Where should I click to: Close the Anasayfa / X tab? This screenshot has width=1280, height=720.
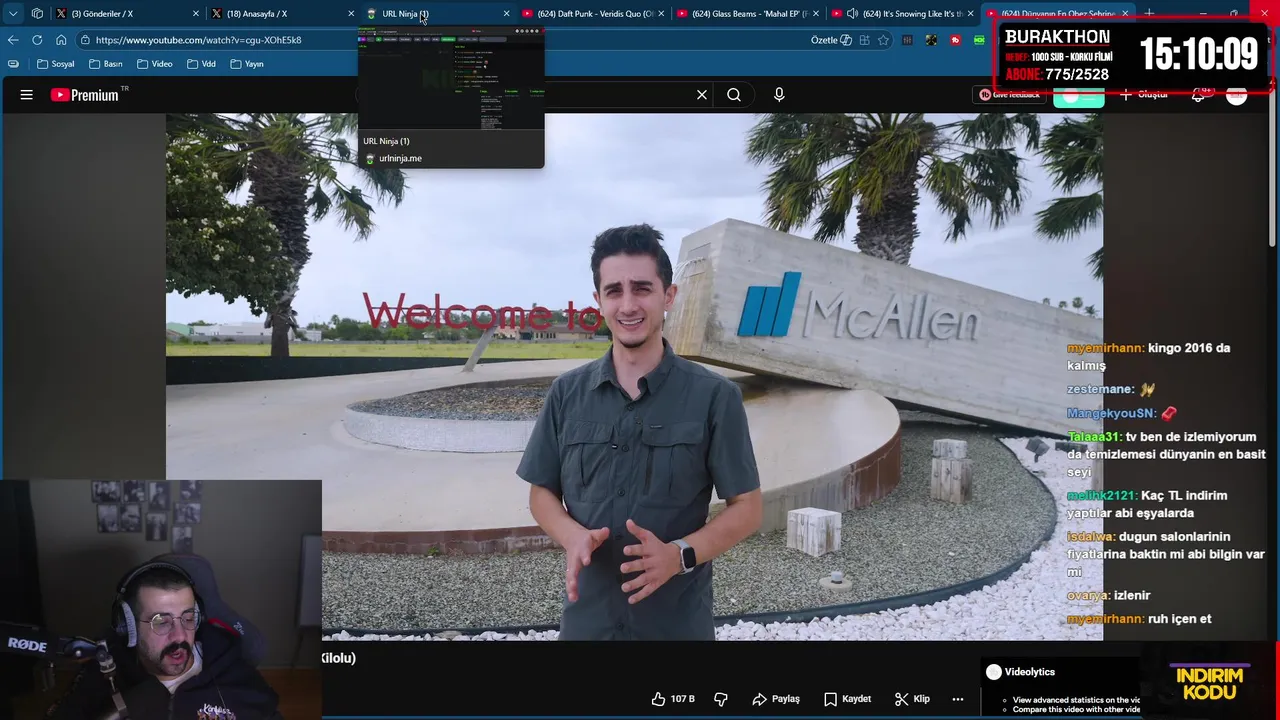point(351,14)
